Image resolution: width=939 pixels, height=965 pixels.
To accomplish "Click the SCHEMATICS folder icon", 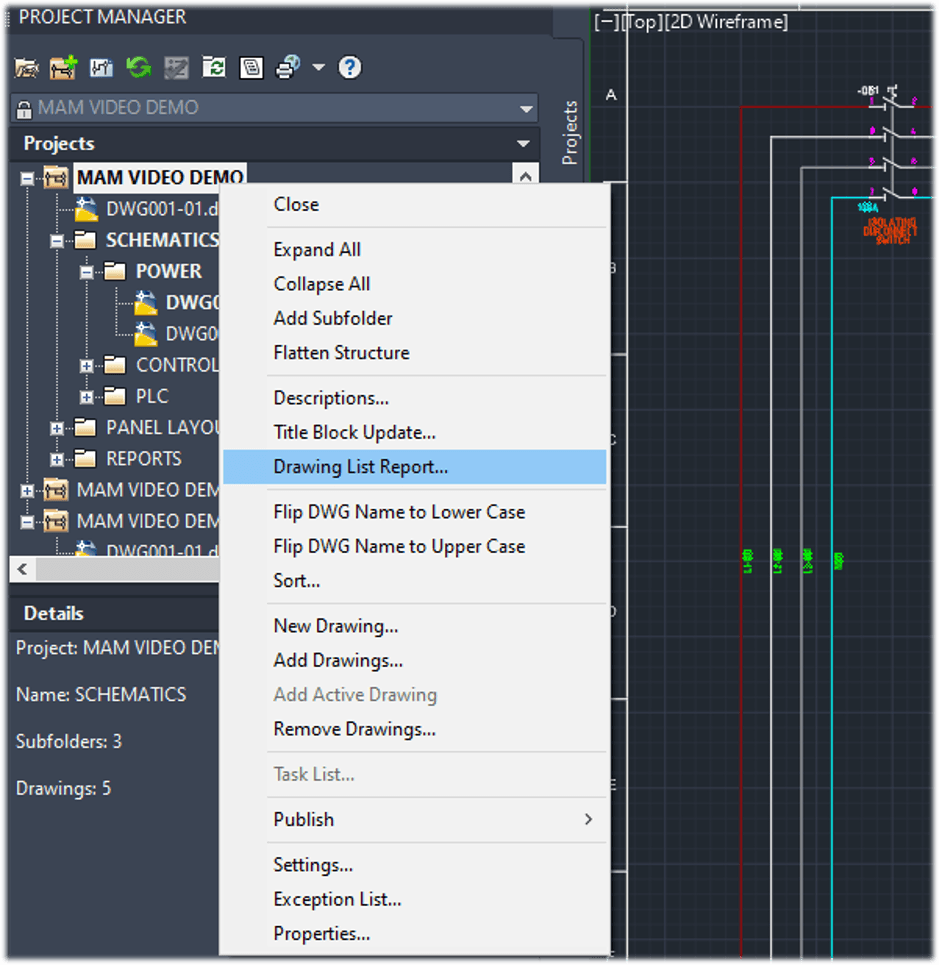I will [x=85, y=239].
